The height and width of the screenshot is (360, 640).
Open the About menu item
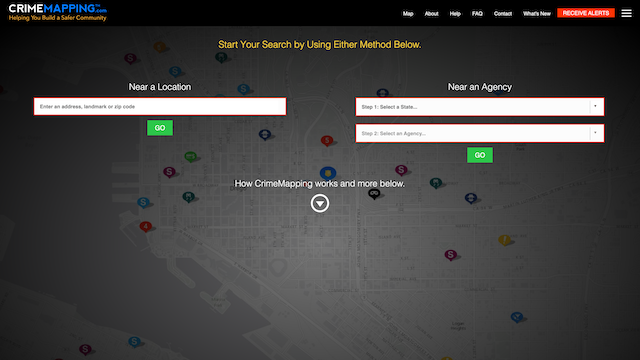pyautogui.click(x=431, y=13)
